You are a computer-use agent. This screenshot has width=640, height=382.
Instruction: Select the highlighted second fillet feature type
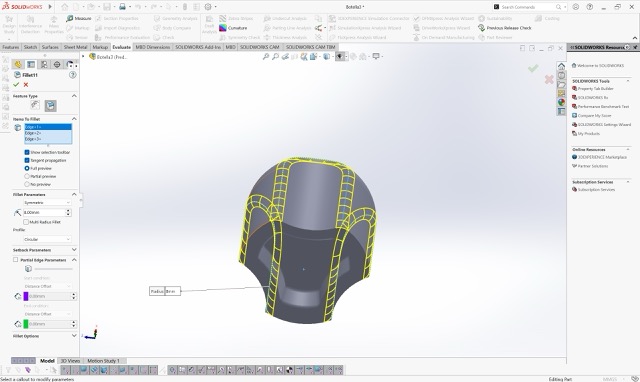[x=50, y=106]
